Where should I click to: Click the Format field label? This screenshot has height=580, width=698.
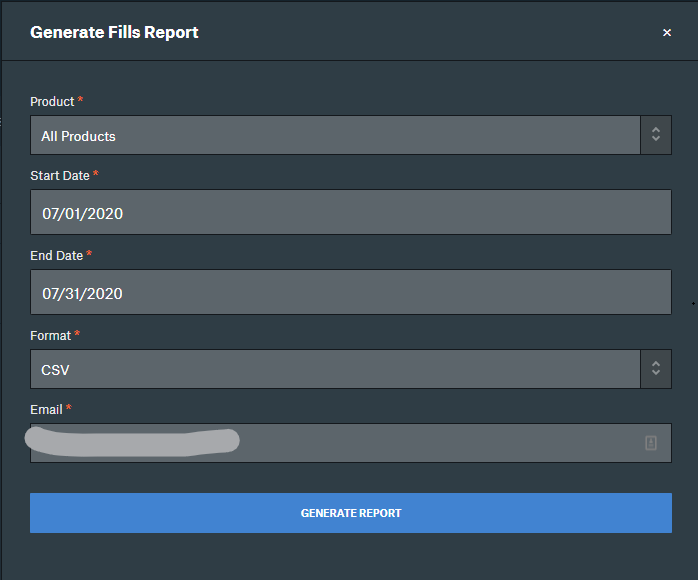pos(50,335)
